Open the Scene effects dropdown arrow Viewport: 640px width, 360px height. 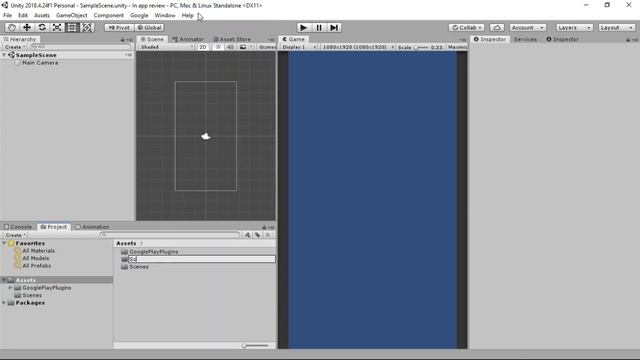[x=251, y=47]
